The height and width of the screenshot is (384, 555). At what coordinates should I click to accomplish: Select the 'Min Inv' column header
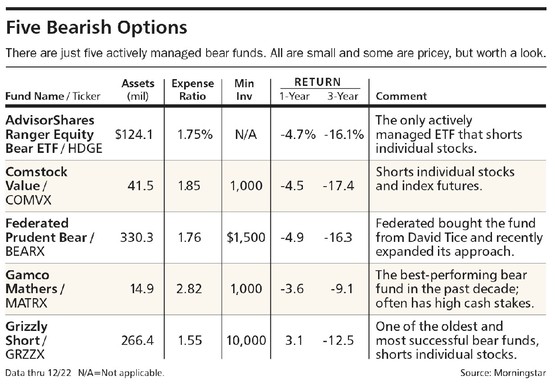[x=244, y=90]
